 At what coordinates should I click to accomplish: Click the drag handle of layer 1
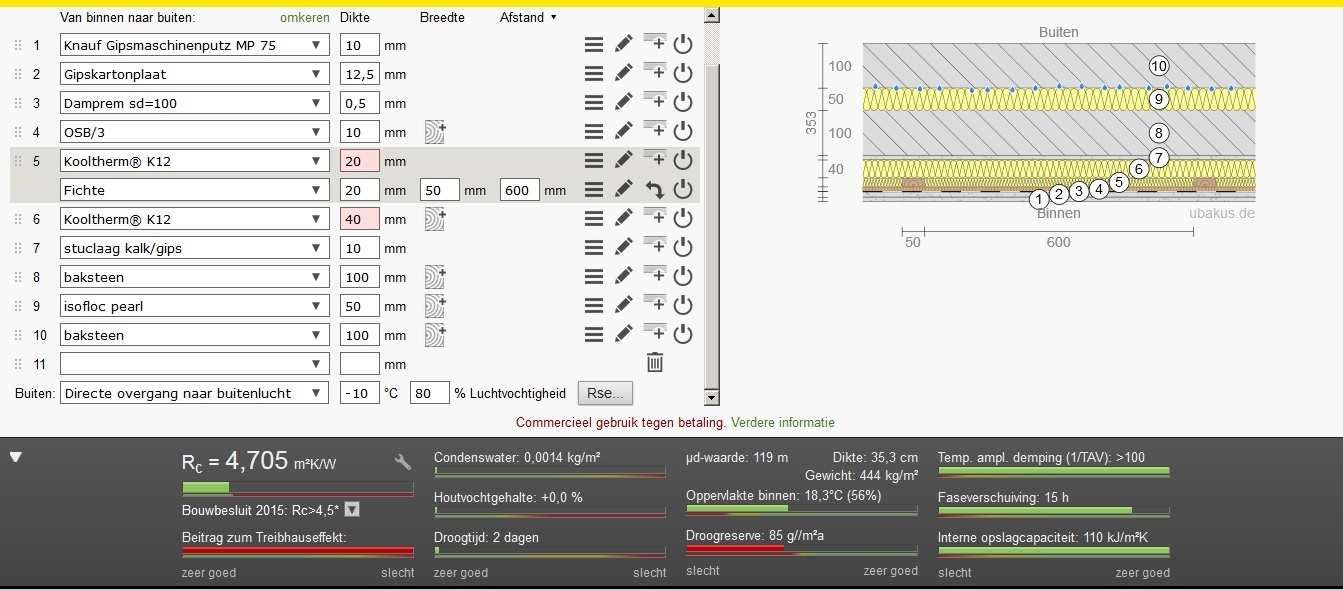coord(17,45)
